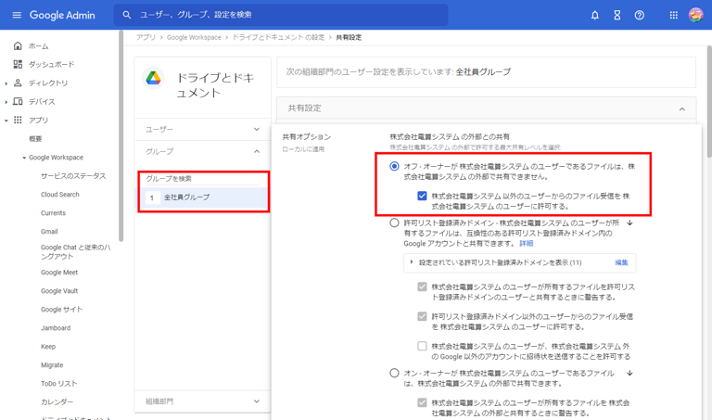Open Gmail in sidebar
The height and width of the screenshot is (420, 712).
pyautogui.click(x=49, y=232)
